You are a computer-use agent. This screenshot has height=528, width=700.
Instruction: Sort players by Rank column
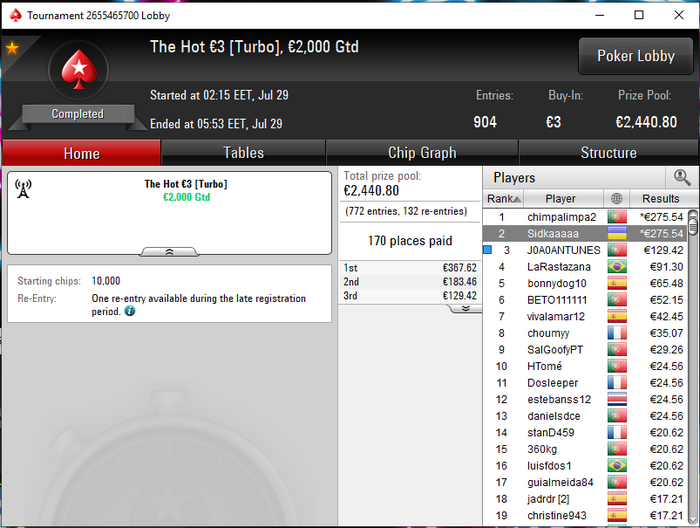(503, 199)
